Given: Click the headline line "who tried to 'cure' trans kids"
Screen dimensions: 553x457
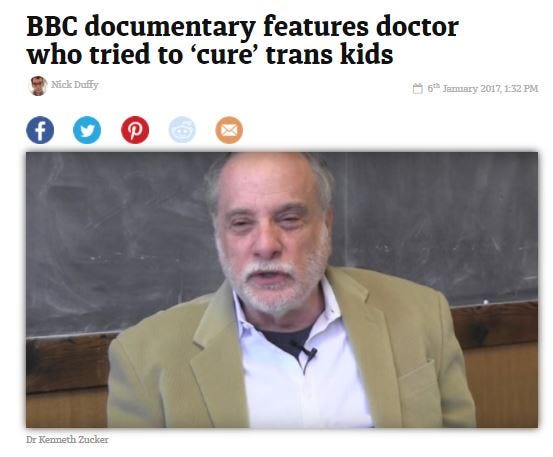Looking at the screenshot, I should (x=210, y=55).
